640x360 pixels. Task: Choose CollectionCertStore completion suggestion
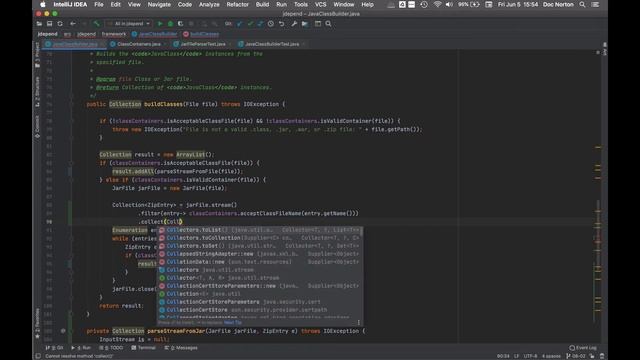tap(260, 310)
